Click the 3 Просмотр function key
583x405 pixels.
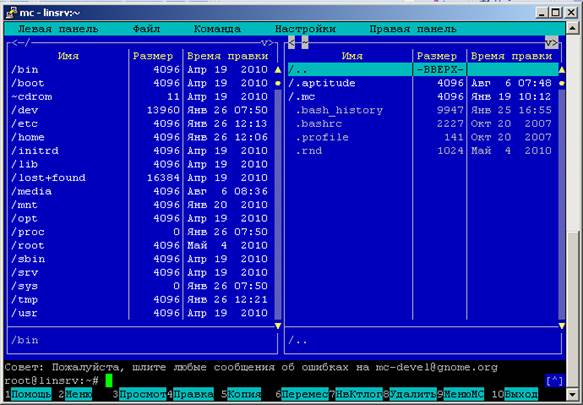pos(139,394)
